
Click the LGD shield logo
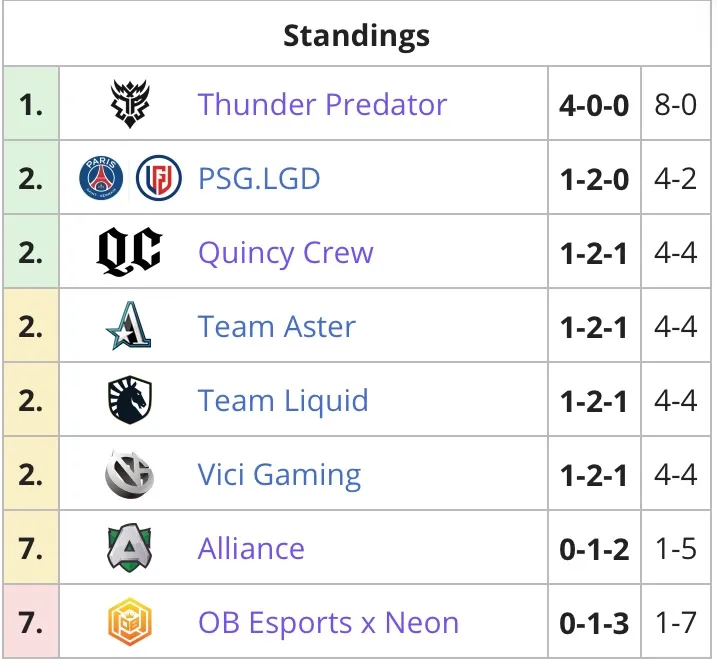[159, 178]
